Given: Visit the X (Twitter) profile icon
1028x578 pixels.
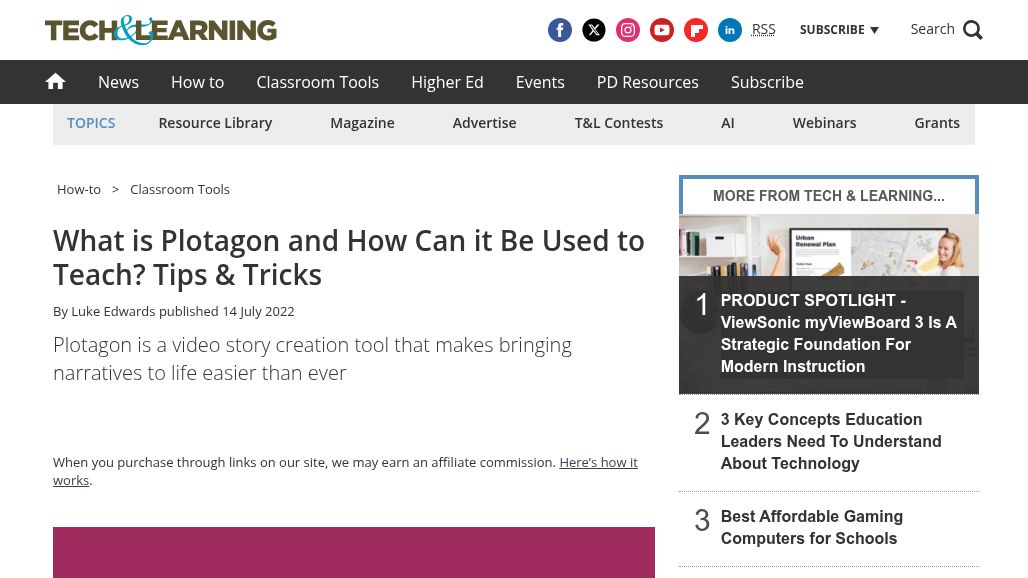Looking at the screenshot, I should click(x=594, y=30).
